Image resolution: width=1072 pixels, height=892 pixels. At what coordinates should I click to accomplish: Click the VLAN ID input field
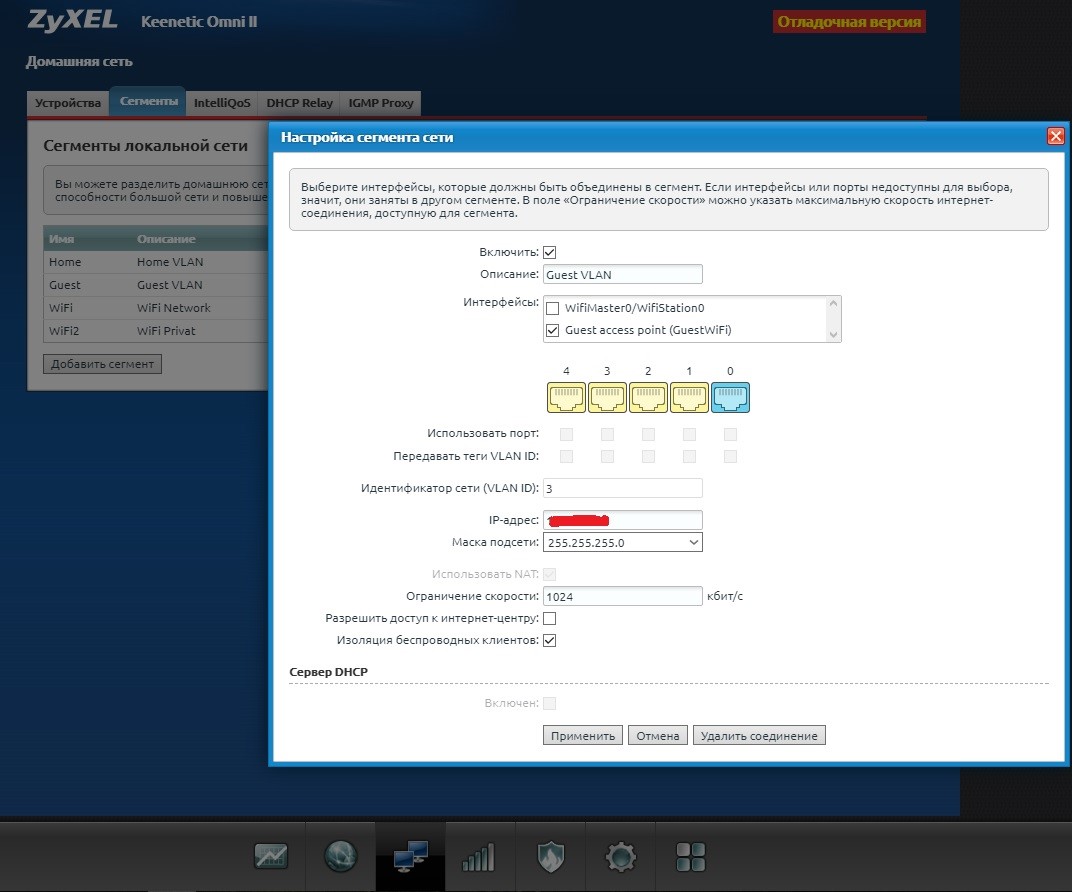click(623, 489)
